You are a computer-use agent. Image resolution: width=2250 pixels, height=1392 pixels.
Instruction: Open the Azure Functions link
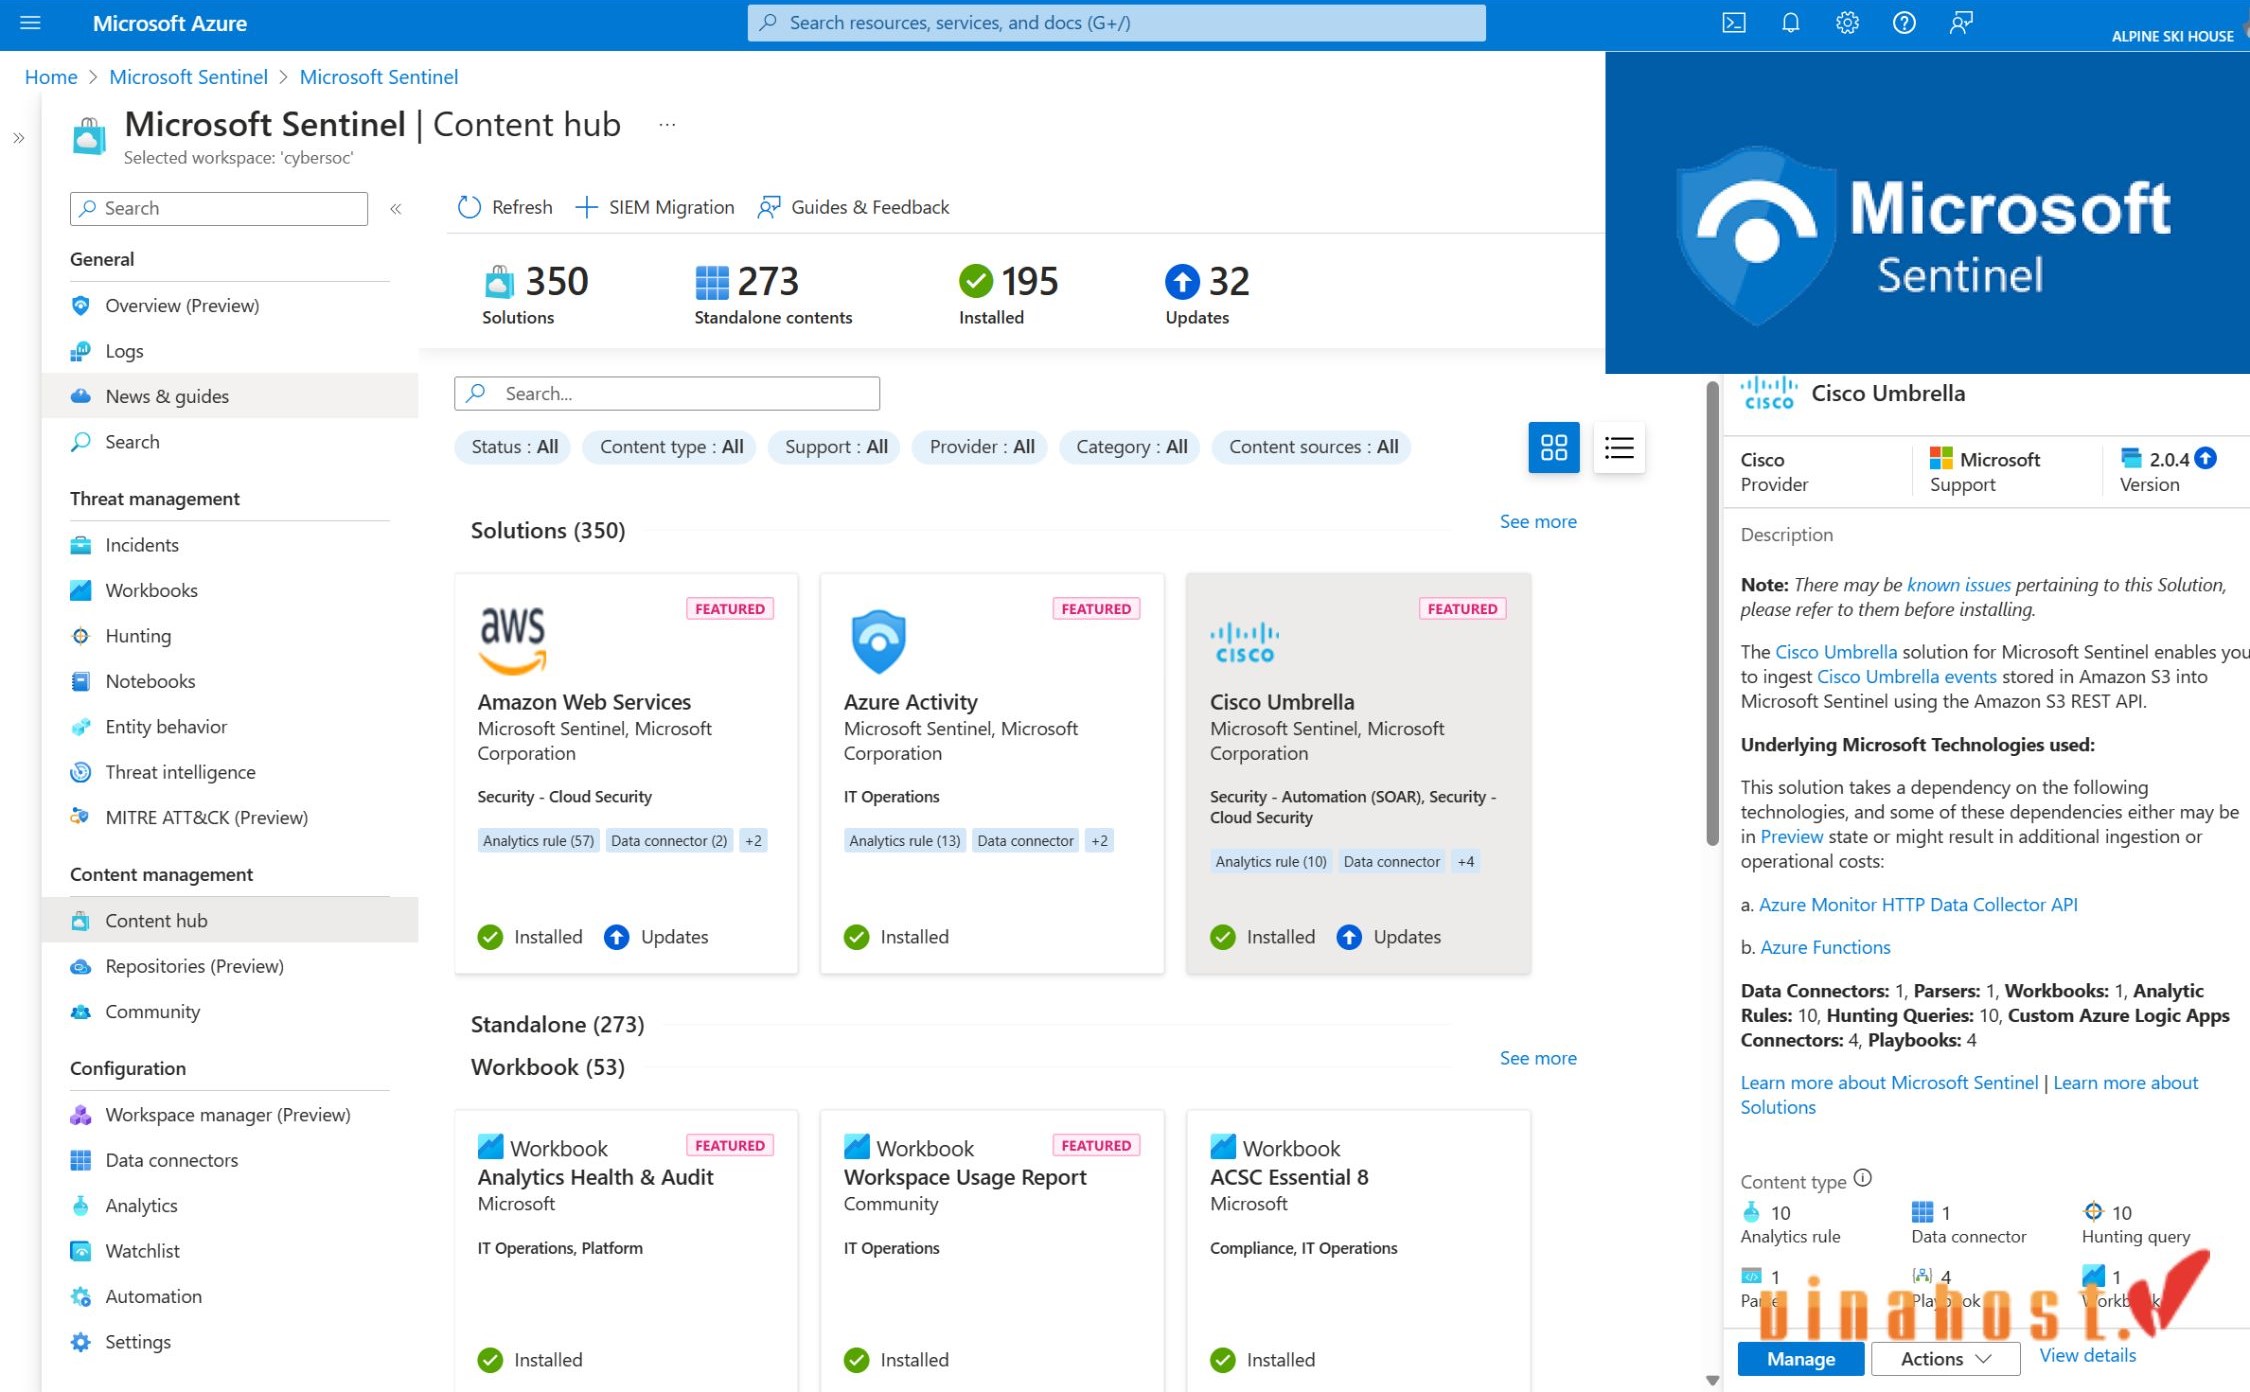[x=1825, y=947]
